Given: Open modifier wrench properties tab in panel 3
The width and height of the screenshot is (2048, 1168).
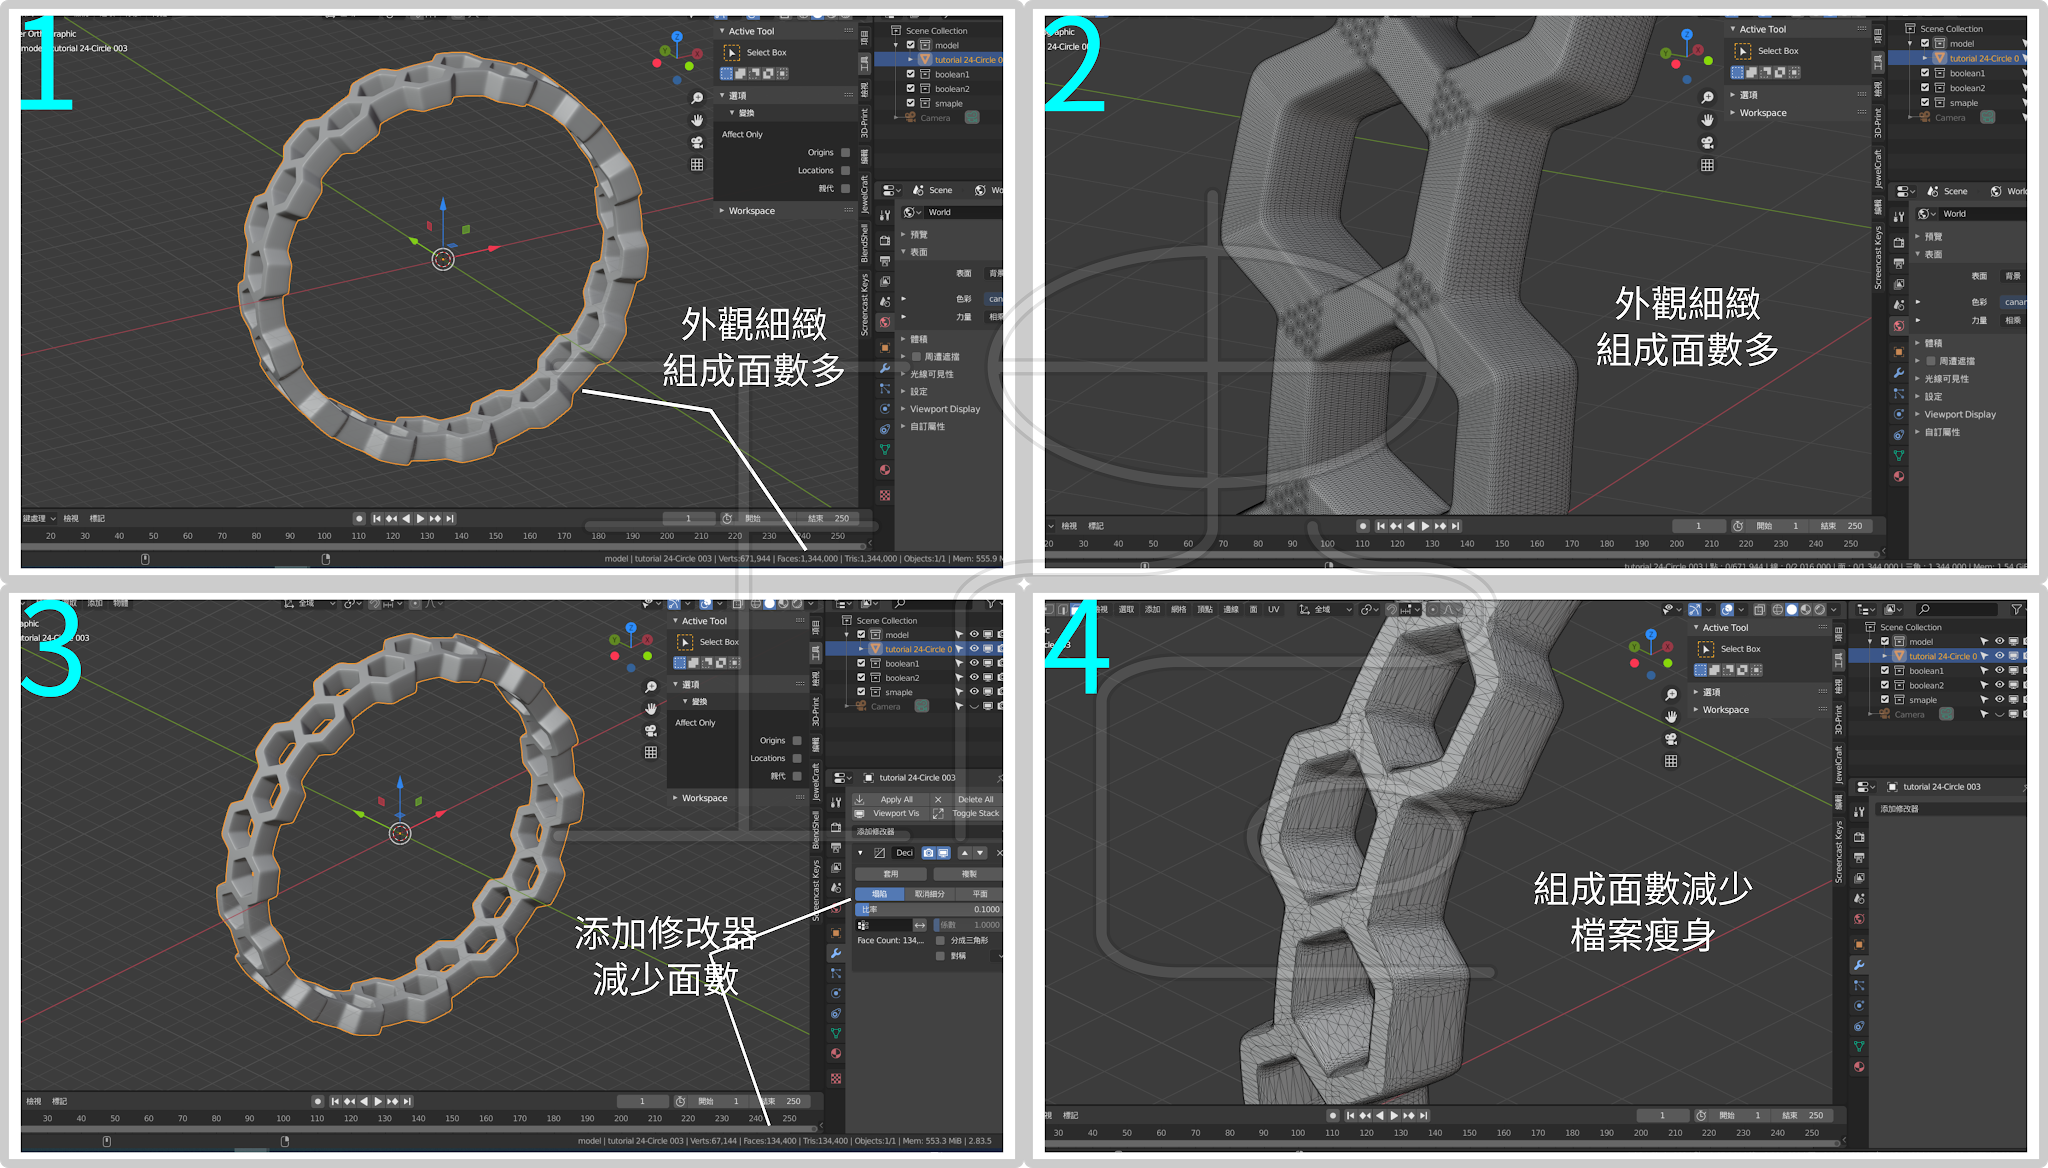Looking at the screenshot, I should (836, 953).
